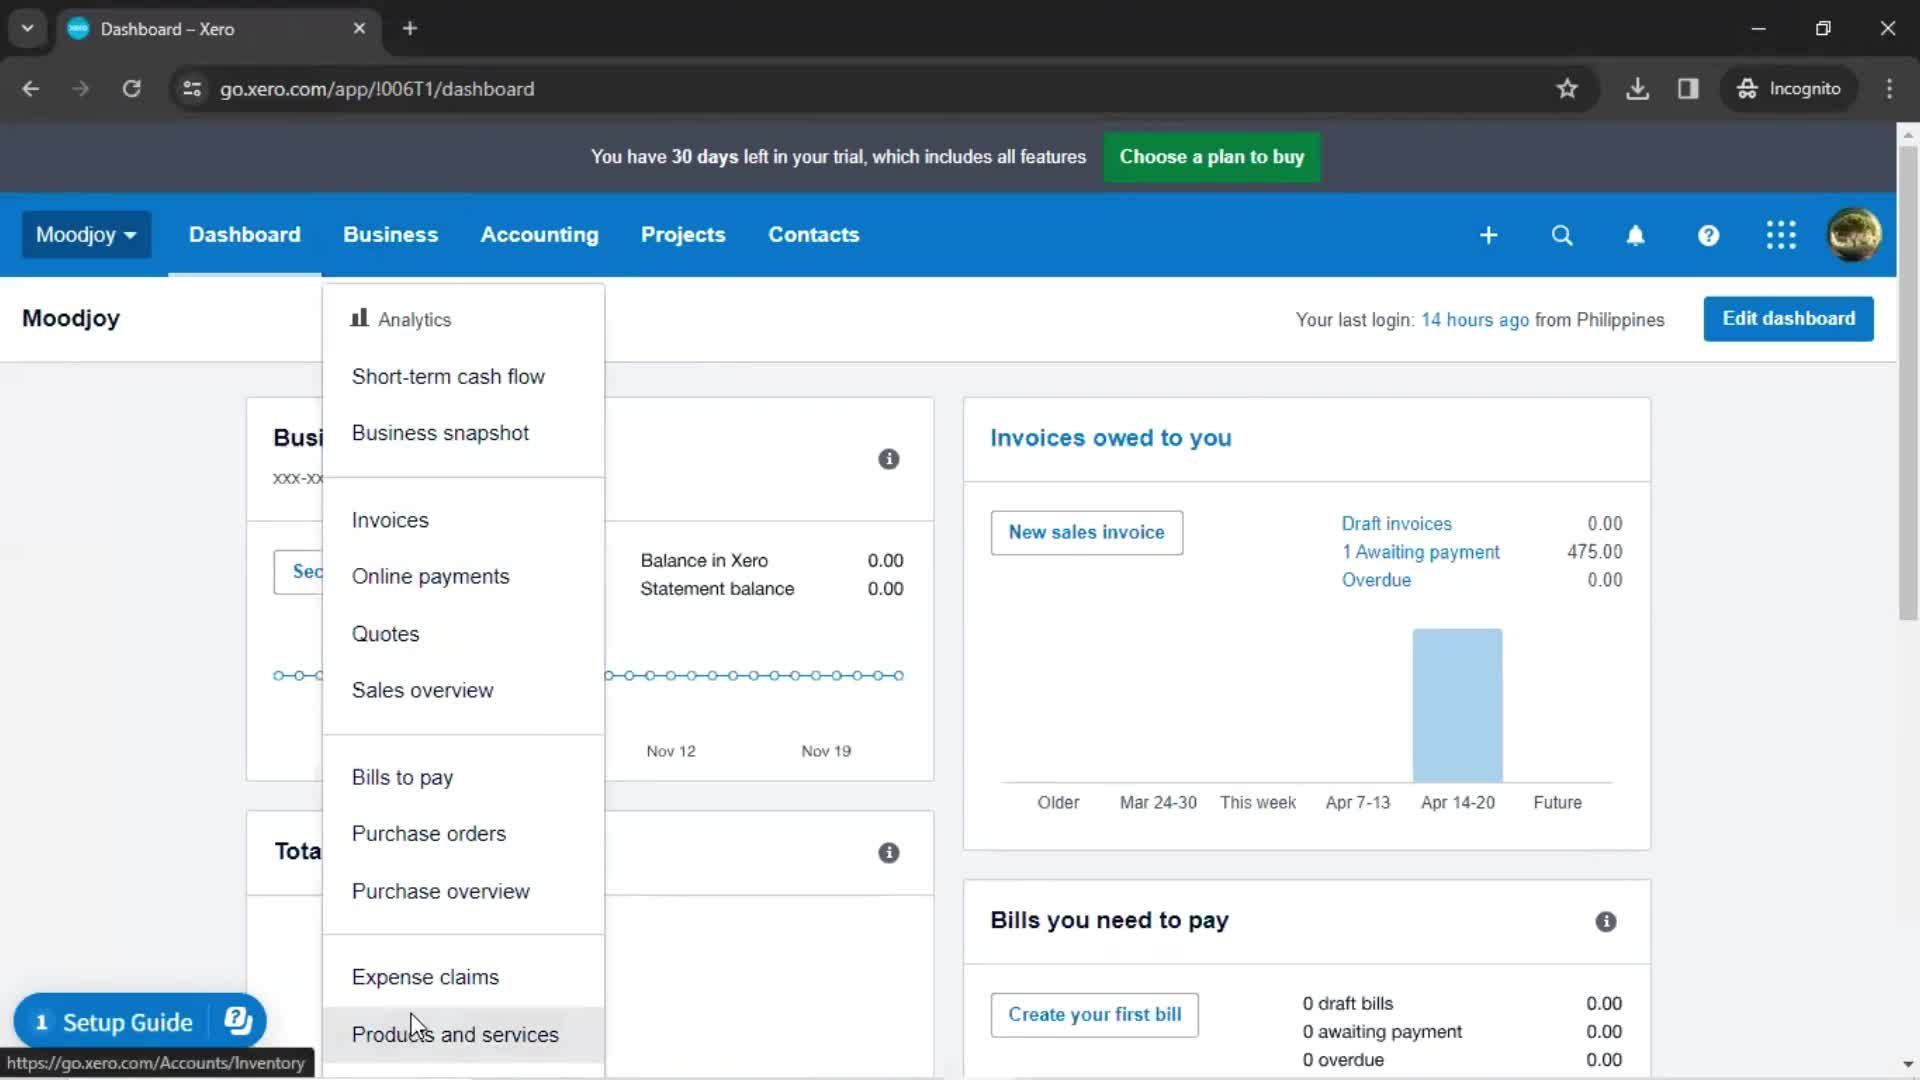The width and height of the screenshot is (1920, 1080).
Task: Click the browser address bar URL
Action: [x=377, y=89]
